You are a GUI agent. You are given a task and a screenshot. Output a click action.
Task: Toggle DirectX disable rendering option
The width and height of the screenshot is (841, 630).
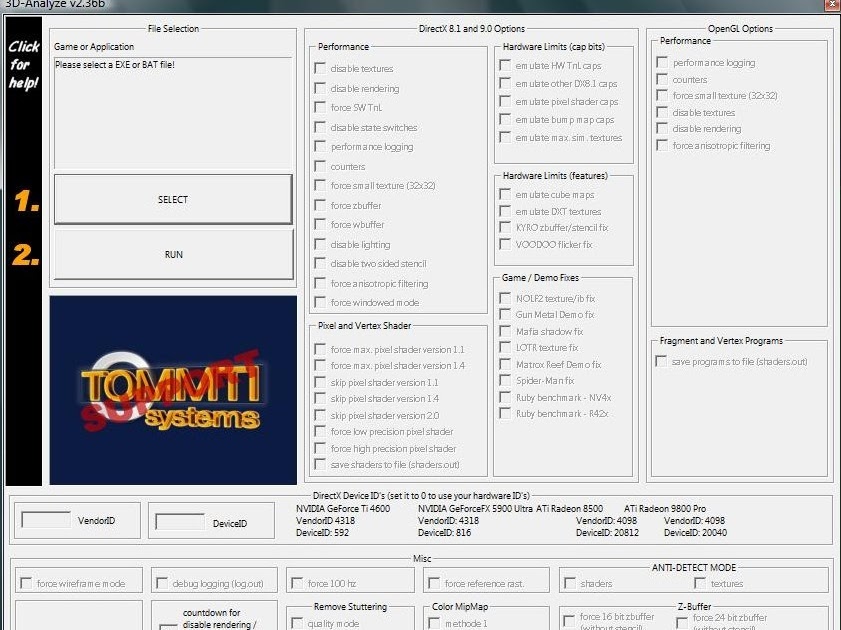coord(320,88)
